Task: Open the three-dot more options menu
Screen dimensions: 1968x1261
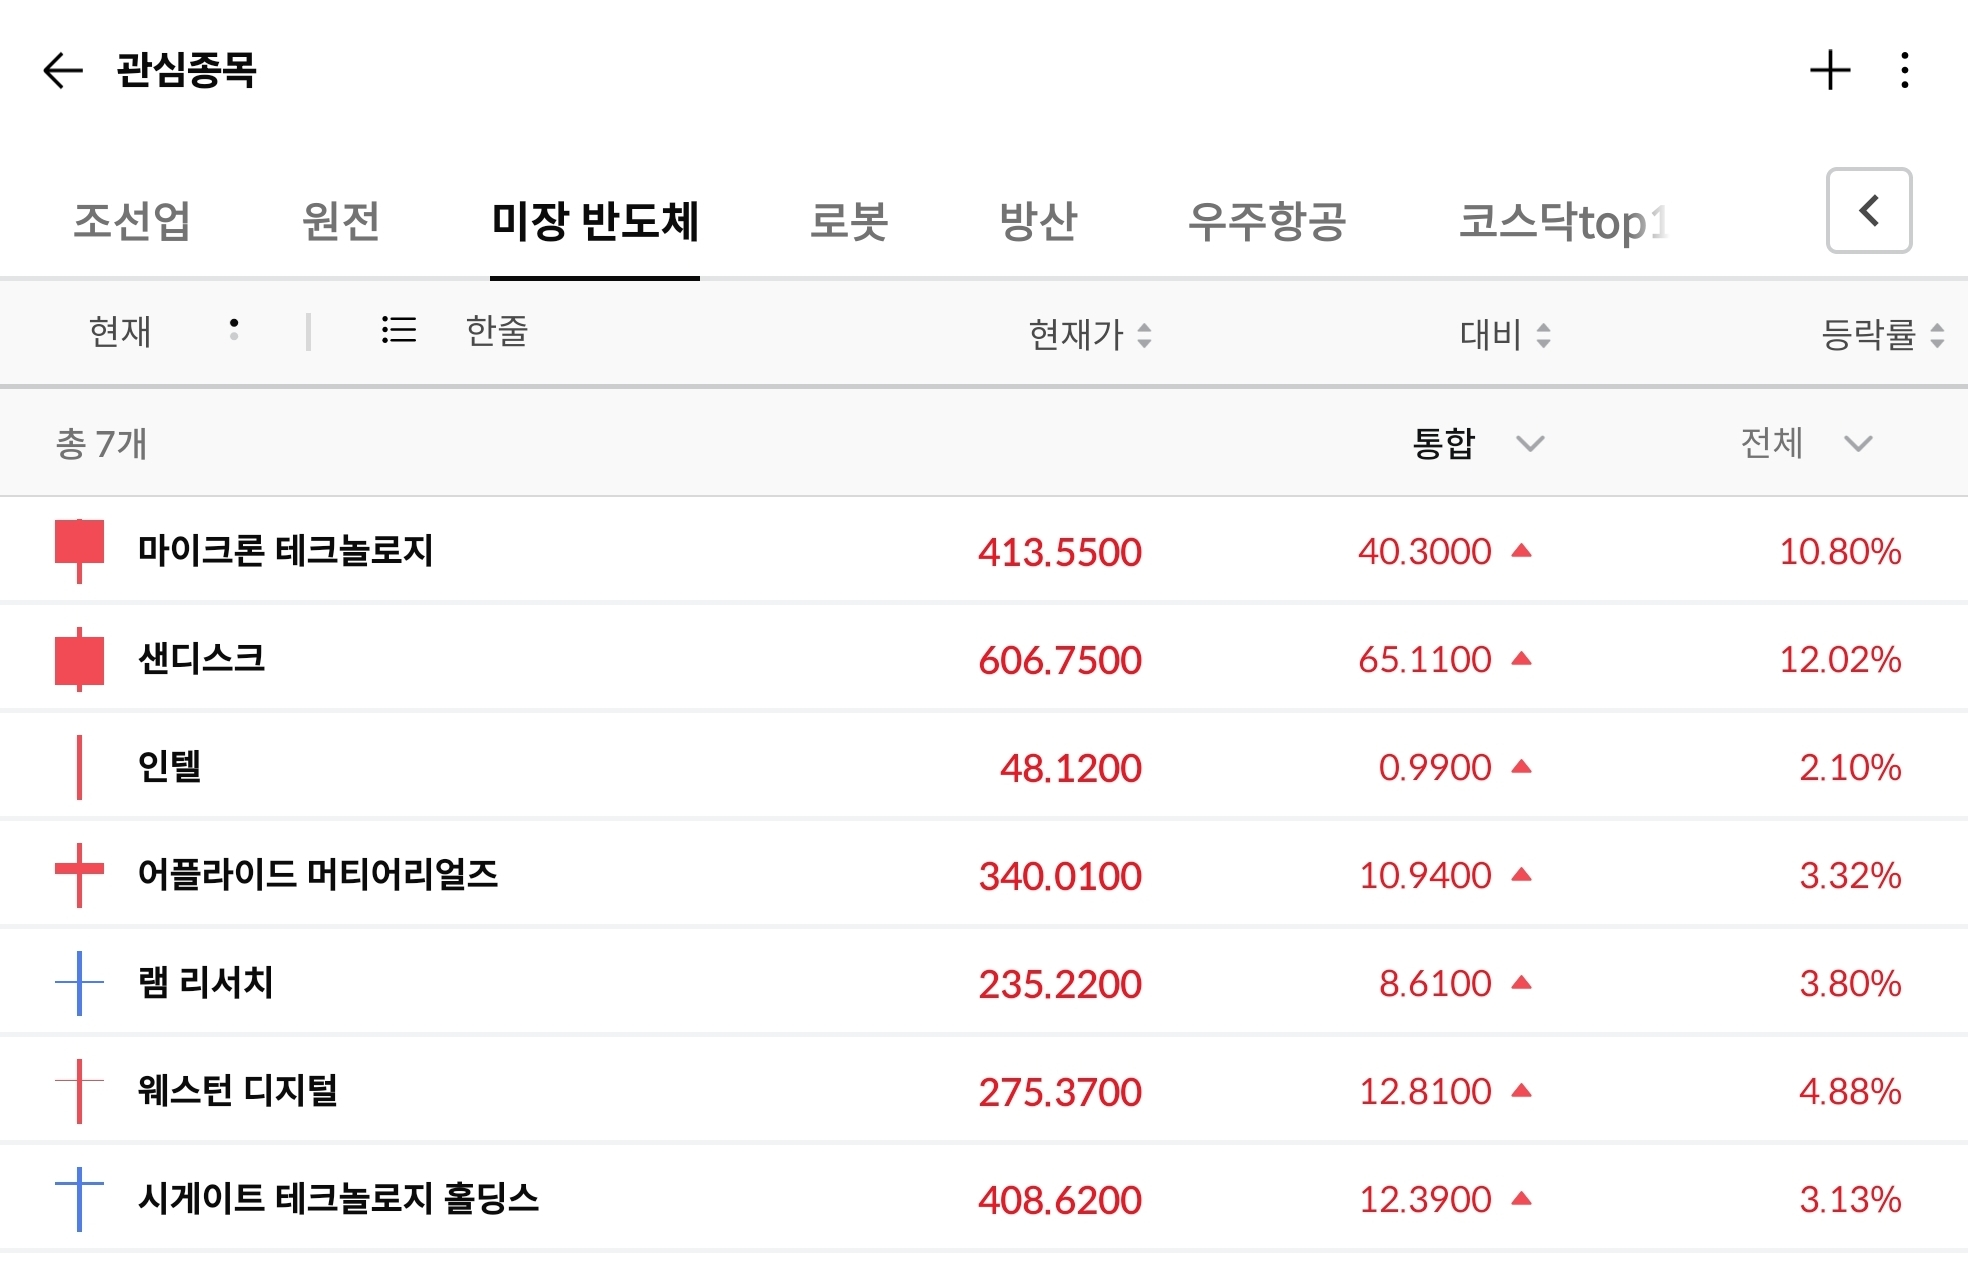Action: pos(1904,70)
